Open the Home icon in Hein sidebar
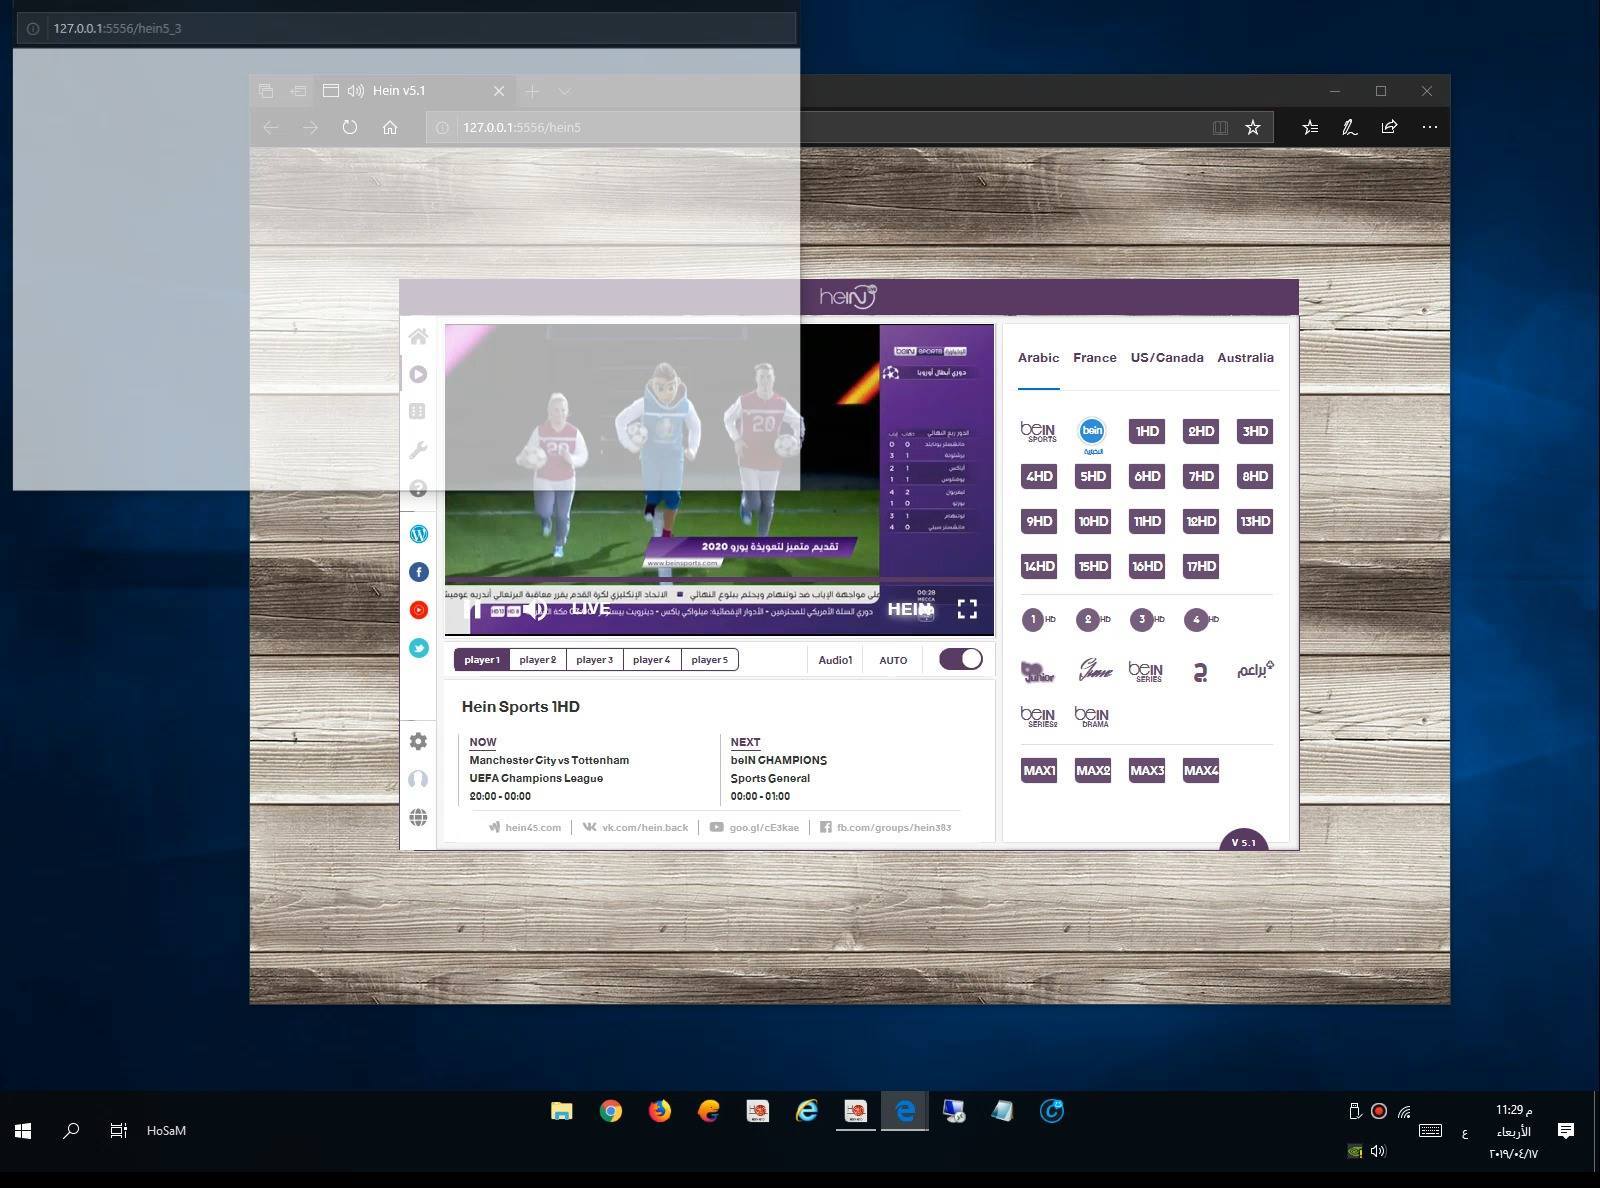1600x1188 pixels. (x=418, y=336)
